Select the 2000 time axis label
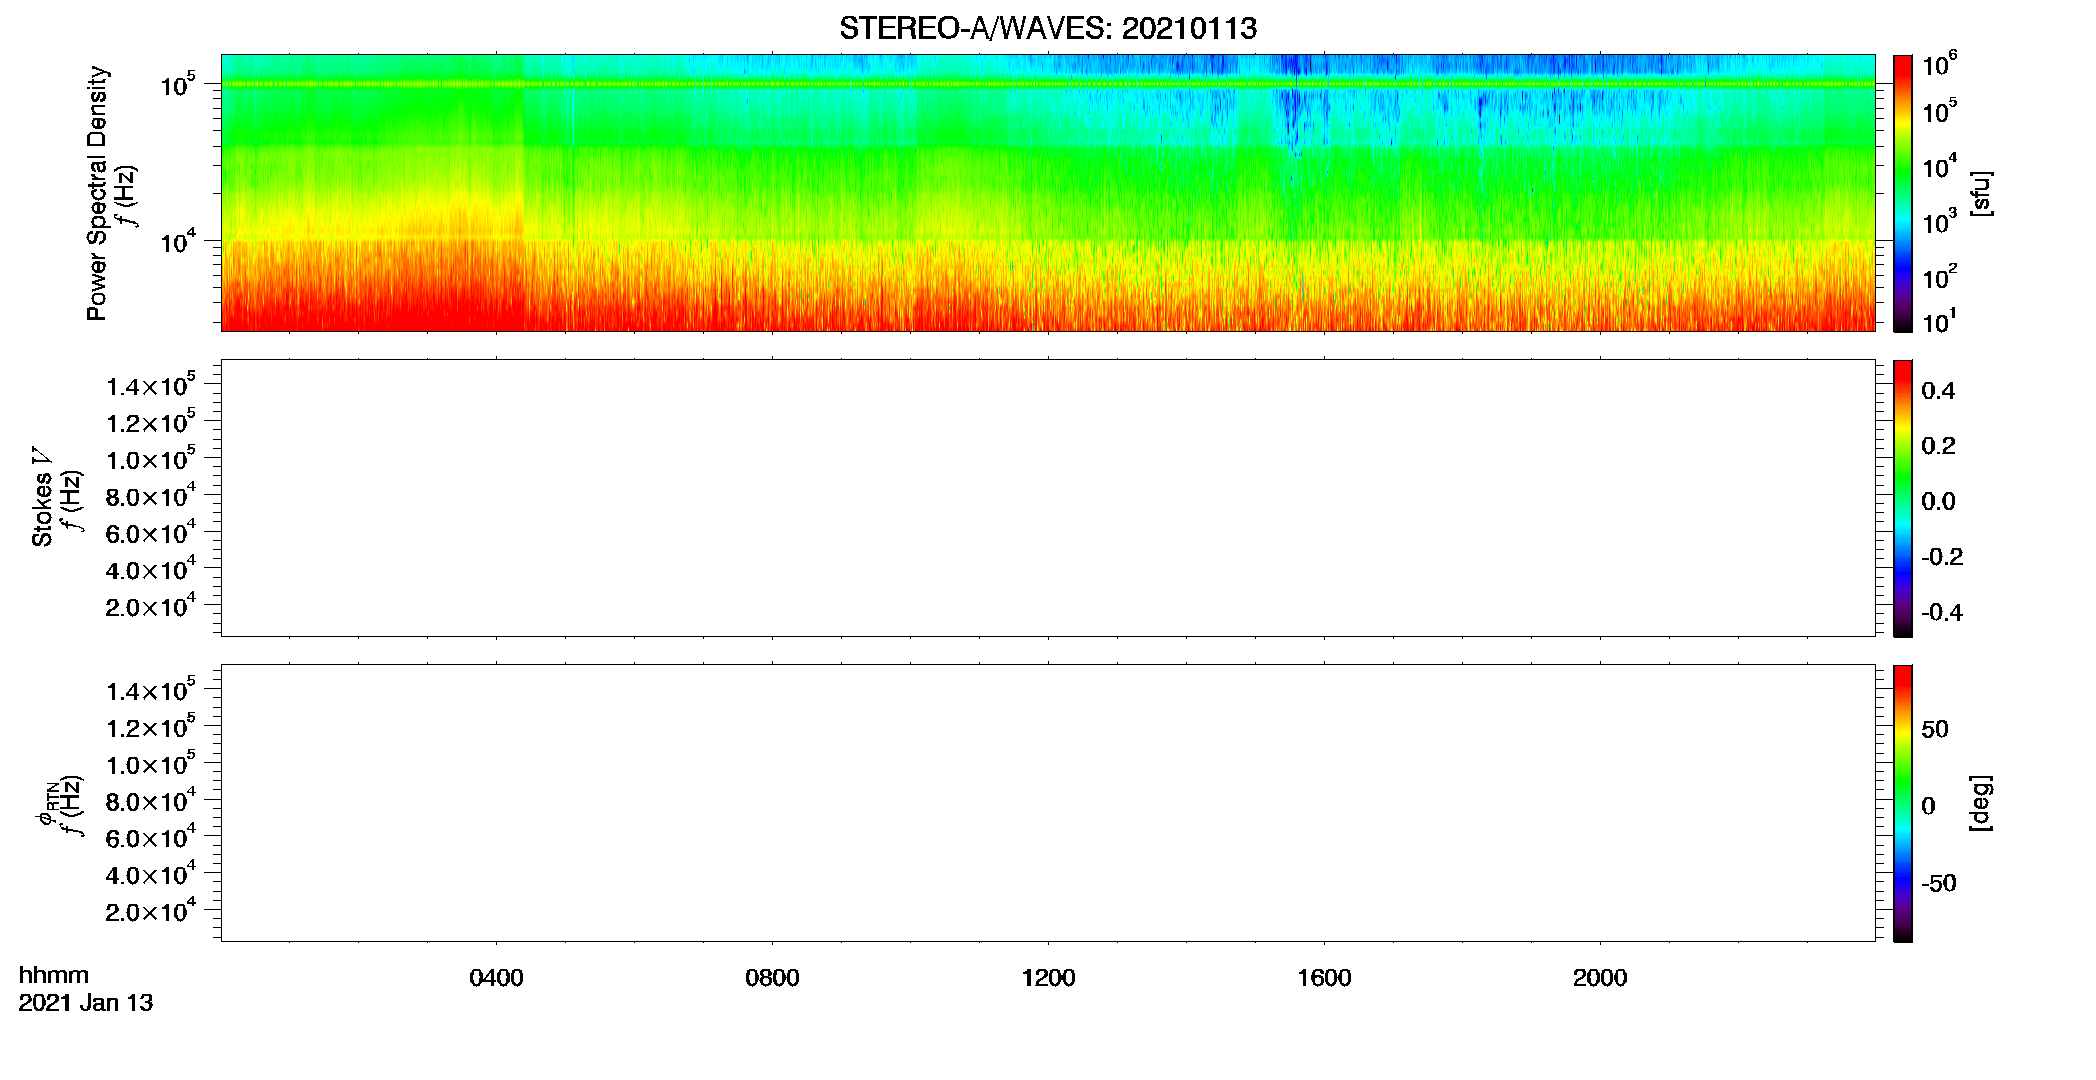Viewport: 2096px width, 1080px height. (x=1600, y=978)
